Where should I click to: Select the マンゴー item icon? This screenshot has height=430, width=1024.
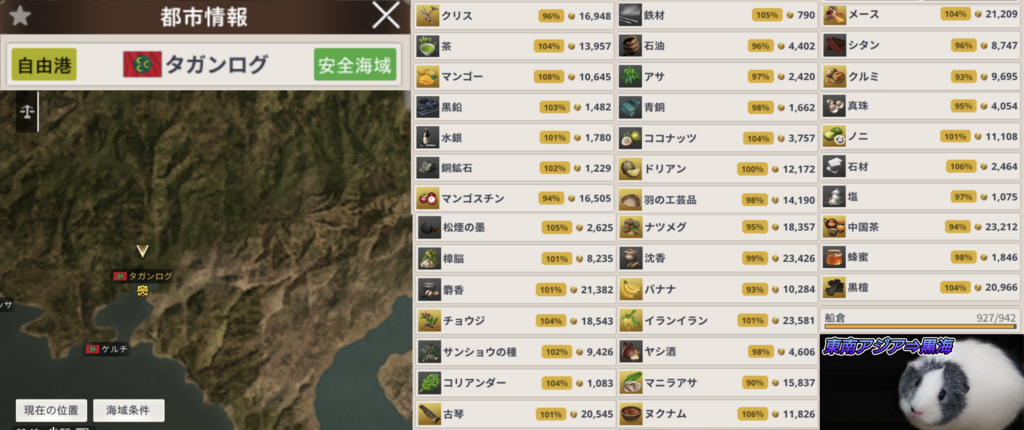coord(427,76)
